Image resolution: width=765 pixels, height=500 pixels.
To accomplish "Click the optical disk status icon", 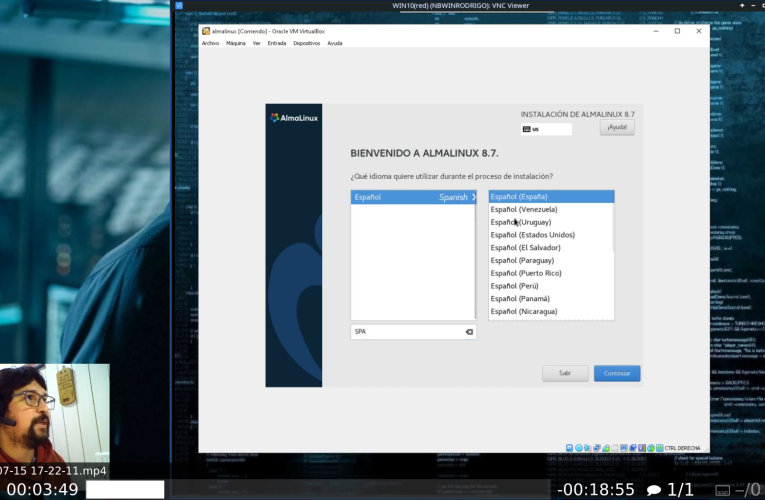I will pos(579,448).
